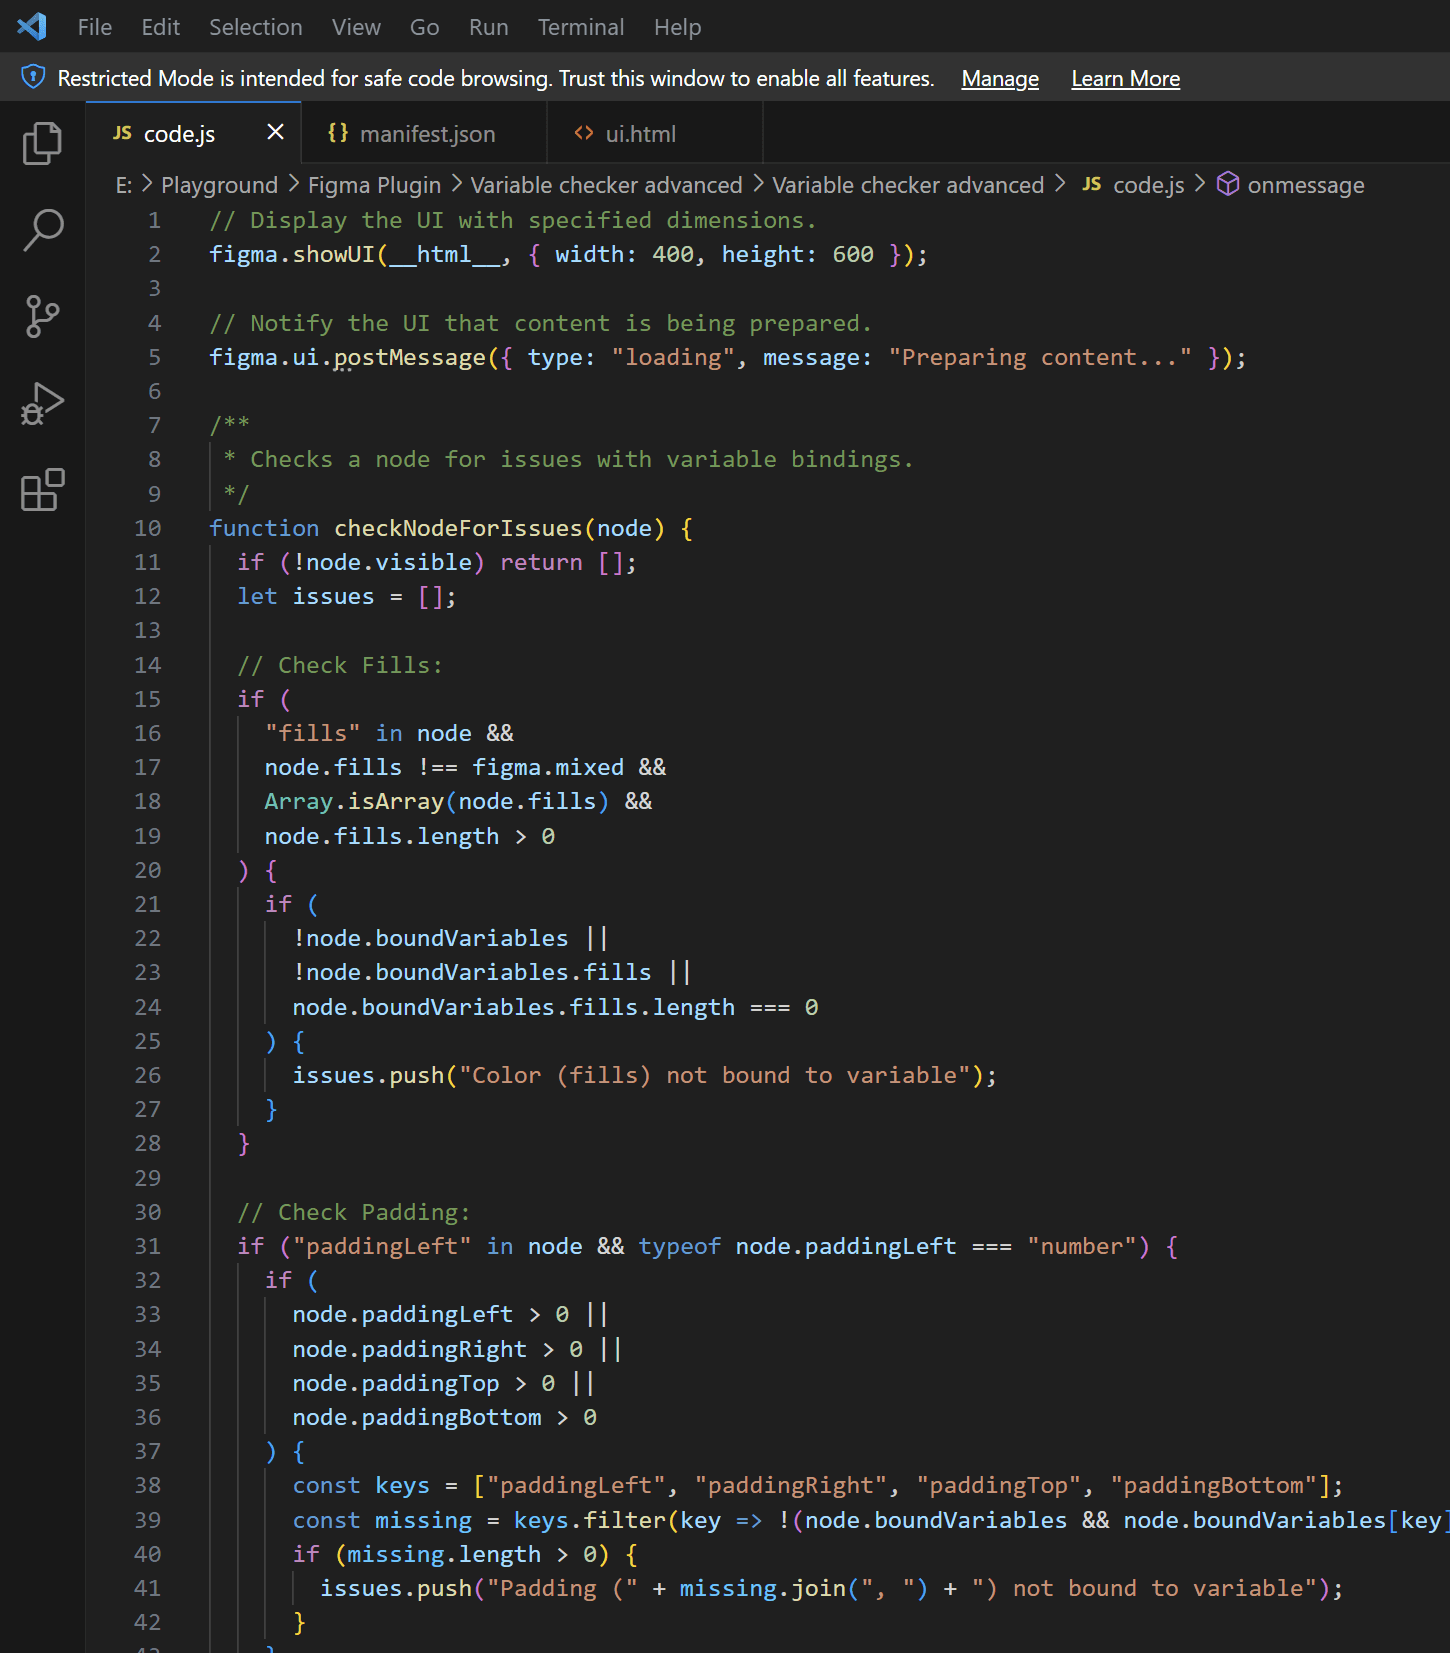This screenshot has height=1653, width=1450.
Task: Click on Array.isArray(node.fills) expression
Action: [x=437, y=801]
